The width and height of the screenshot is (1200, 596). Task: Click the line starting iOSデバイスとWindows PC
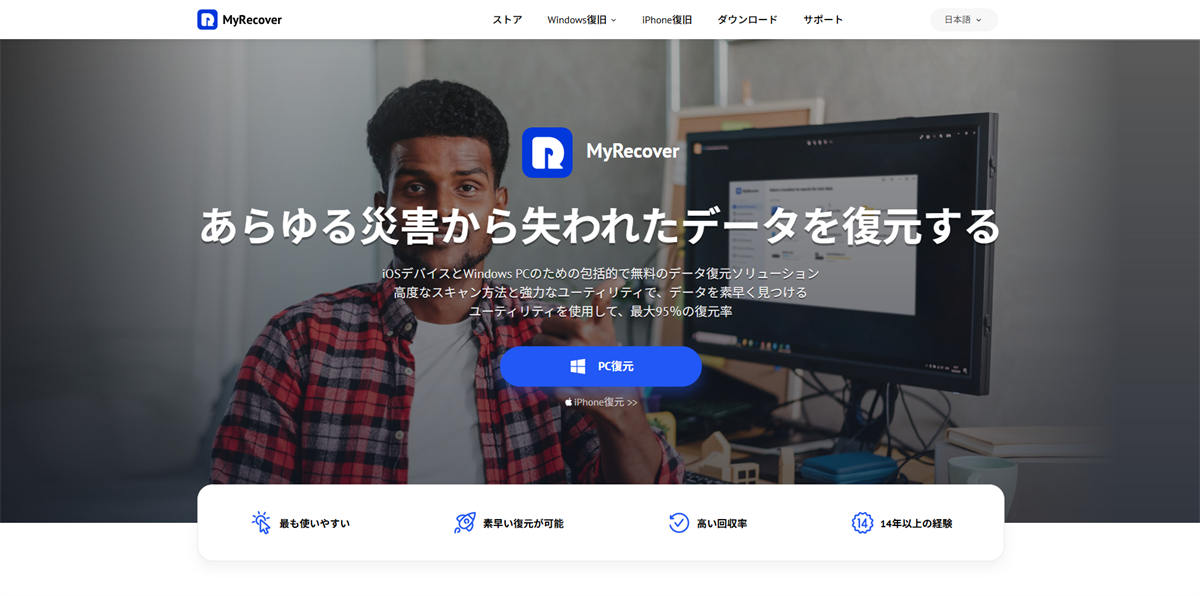pos(601,273)
